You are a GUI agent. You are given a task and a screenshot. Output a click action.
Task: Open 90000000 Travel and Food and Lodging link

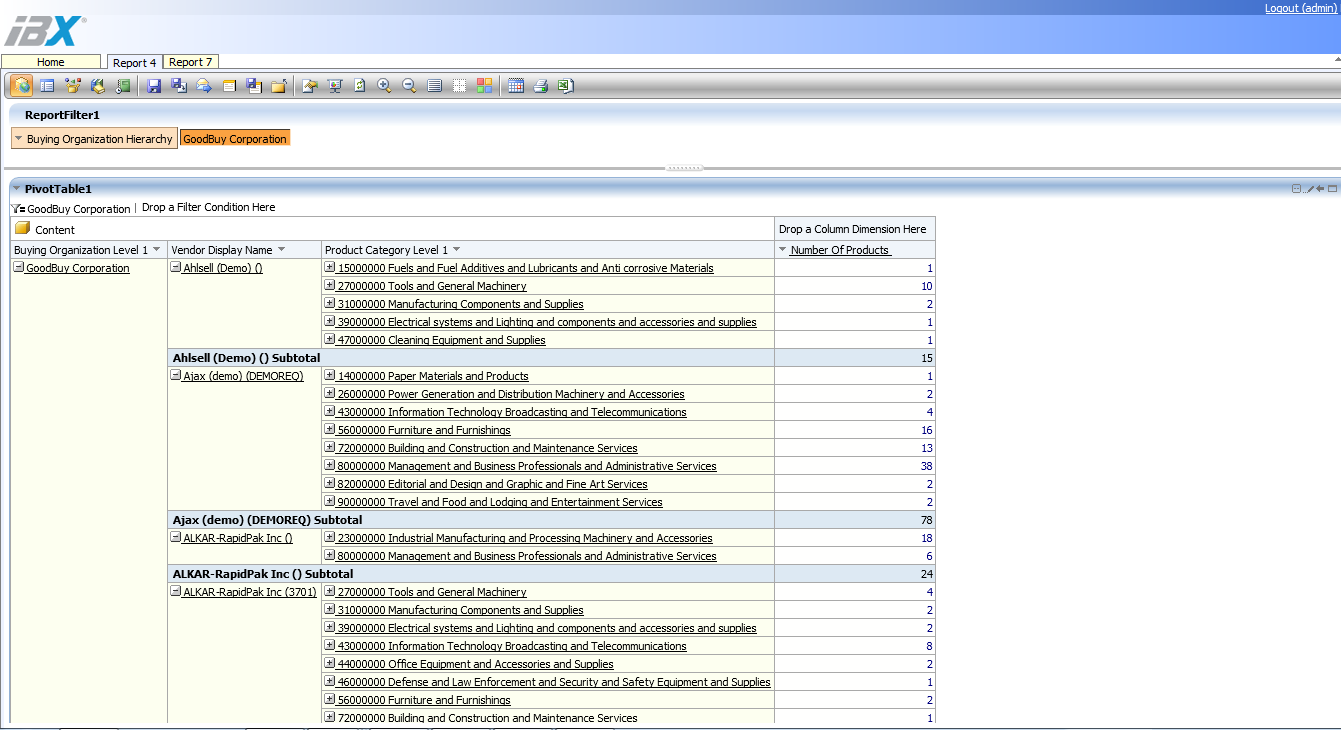[500, 502]
